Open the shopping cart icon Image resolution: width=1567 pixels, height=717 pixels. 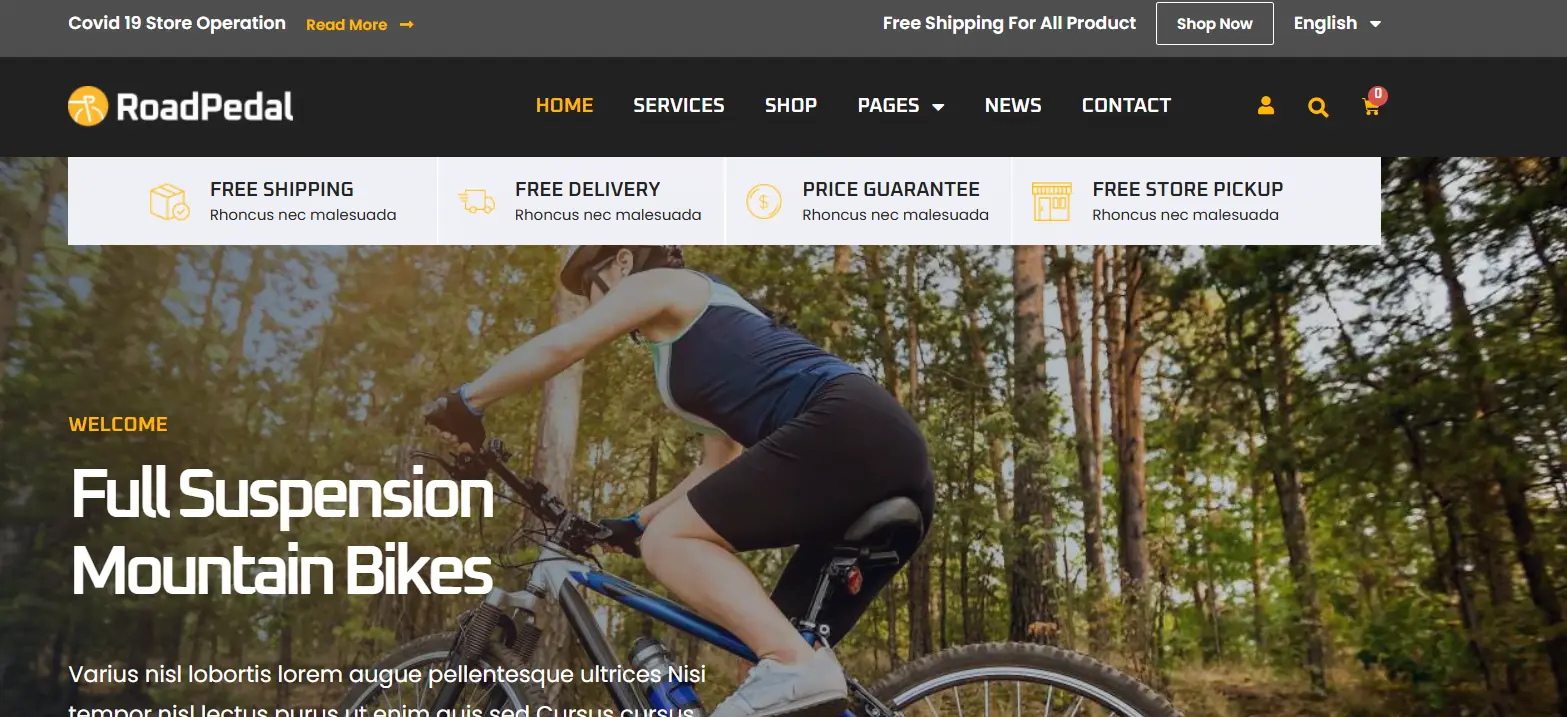pyautogui.click(x=1372, y=105)
